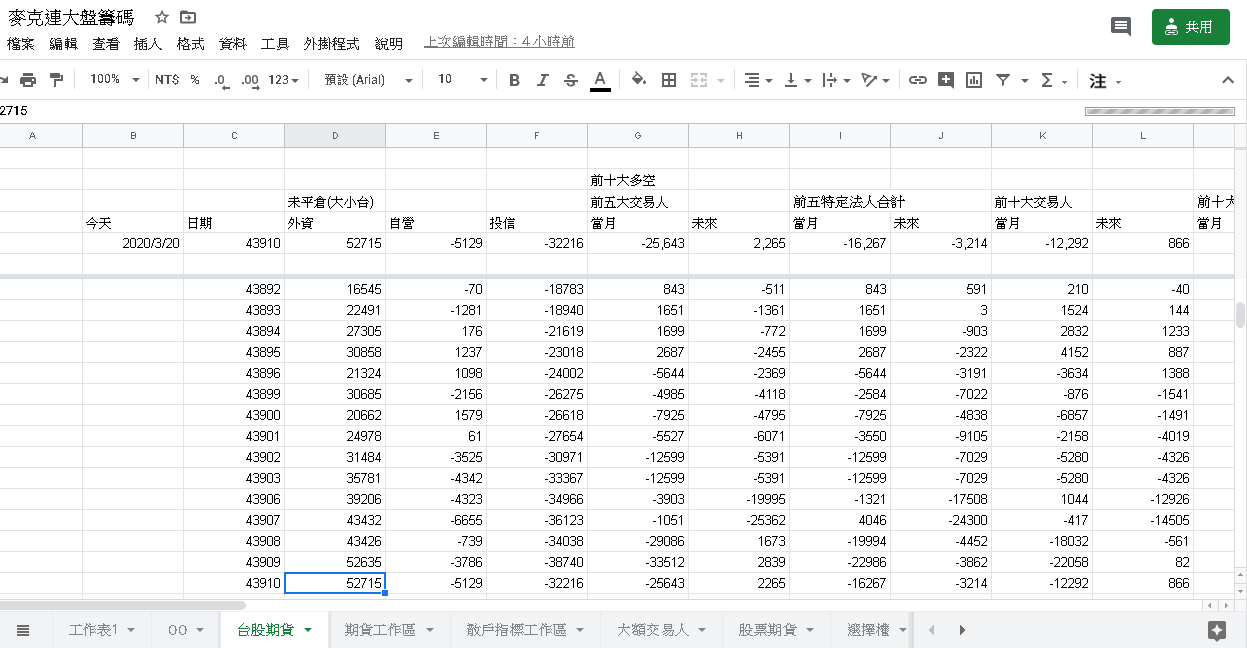The width and height of the screenshot is (1247, 648).
Task: Click the print icon
Action: [x=28, y=80]
